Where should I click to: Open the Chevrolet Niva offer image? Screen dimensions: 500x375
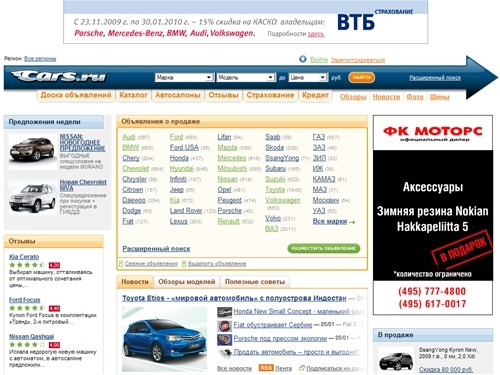click(32, 197)
